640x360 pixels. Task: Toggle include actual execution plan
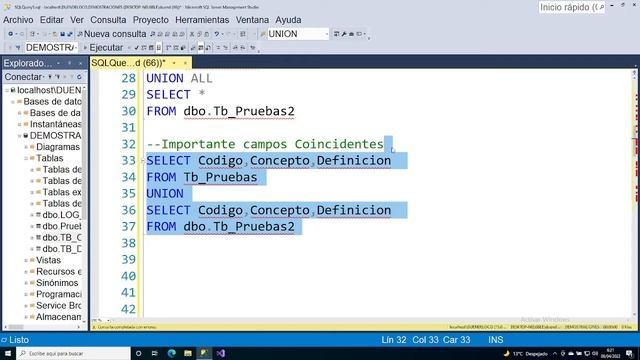coord(168,48)
